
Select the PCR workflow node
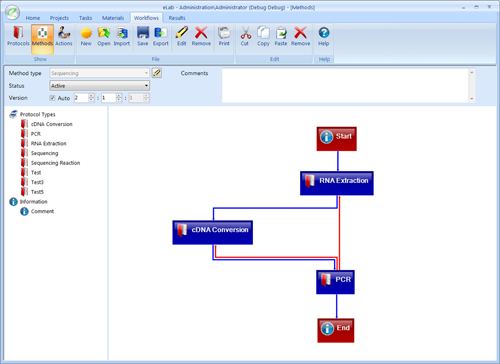point(335,282)
